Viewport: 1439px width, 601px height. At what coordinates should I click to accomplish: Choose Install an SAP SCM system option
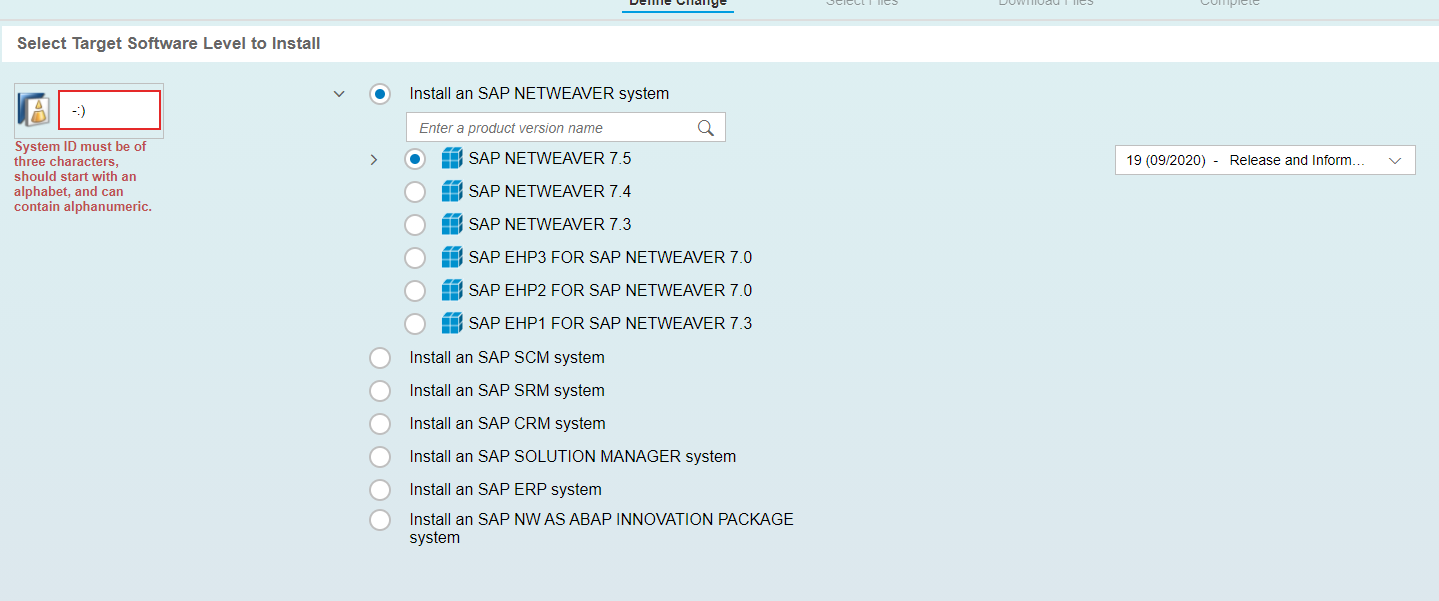pyautogui.click(x=380, y=358)
